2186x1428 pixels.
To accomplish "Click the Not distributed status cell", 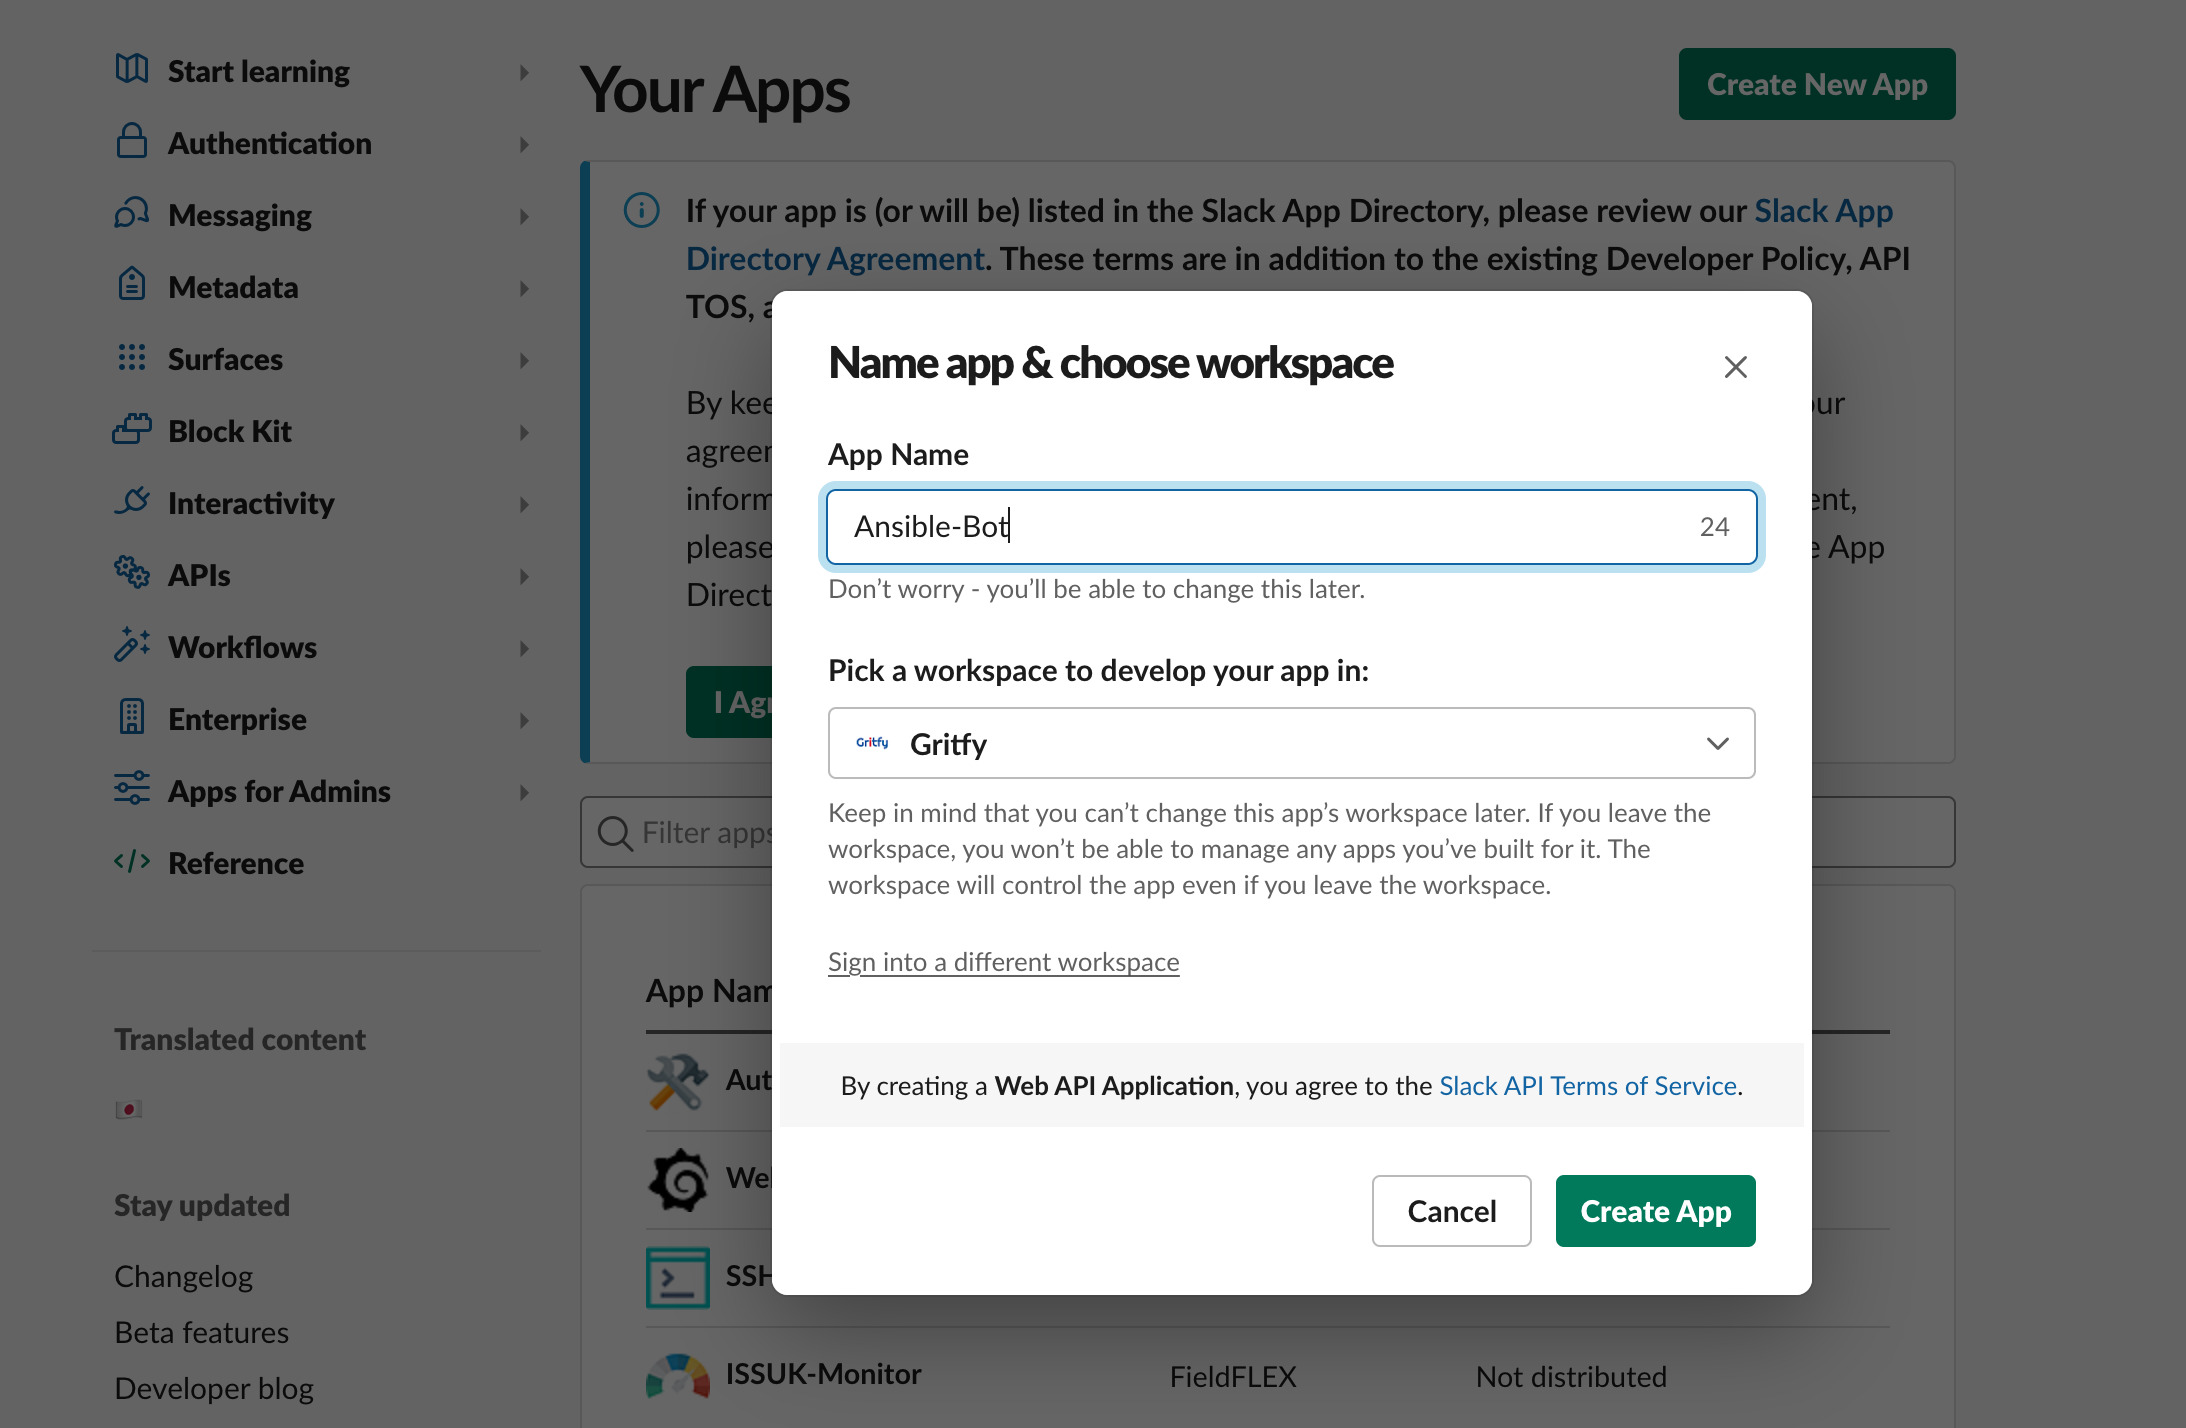I will (1571, 1376).
